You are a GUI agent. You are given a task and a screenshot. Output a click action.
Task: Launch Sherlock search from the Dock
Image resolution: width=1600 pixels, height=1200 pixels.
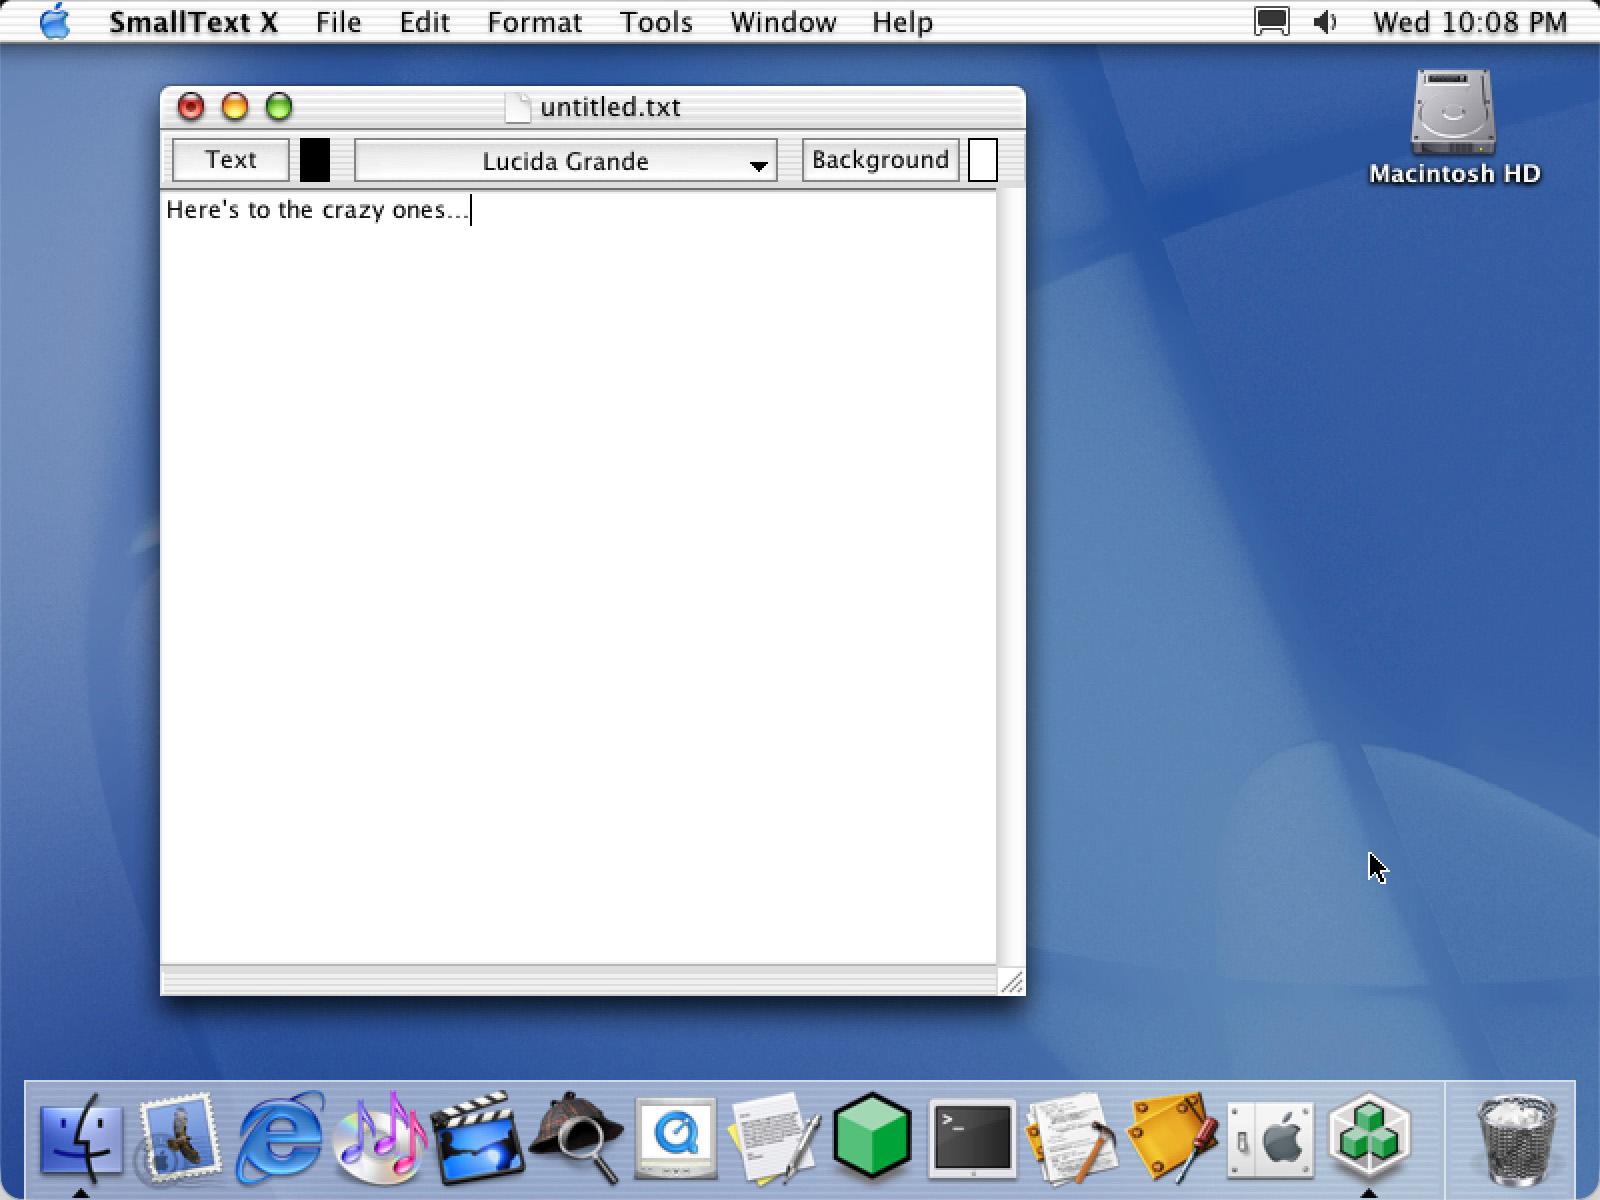tap(577, 1137)
